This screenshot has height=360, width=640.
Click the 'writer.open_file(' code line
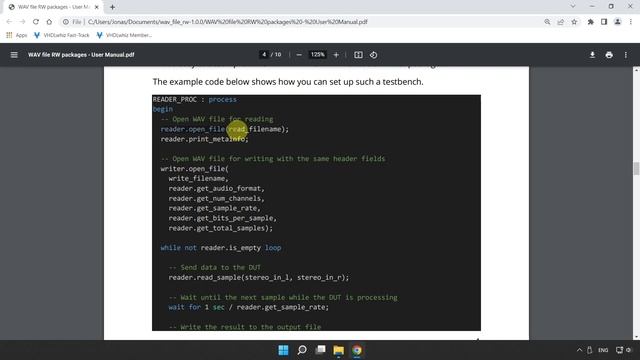(x=195, y=169)
